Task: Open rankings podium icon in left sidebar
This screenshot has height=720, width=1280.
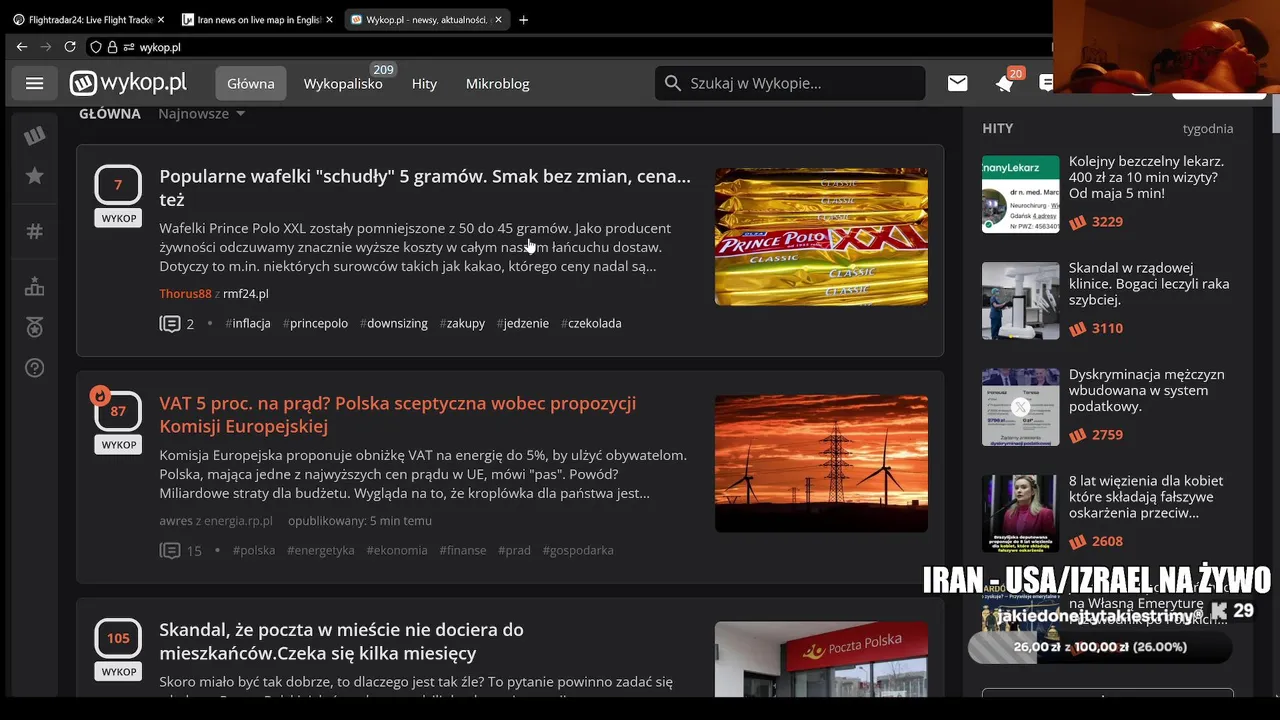Action: coord(35,287)
